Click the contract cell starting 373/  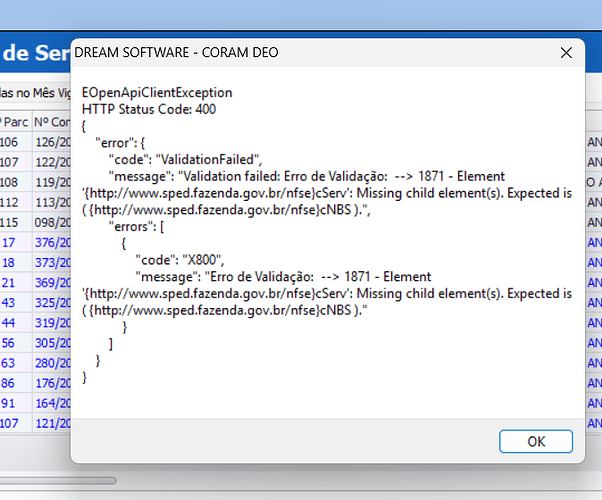(x=51, y=262)
